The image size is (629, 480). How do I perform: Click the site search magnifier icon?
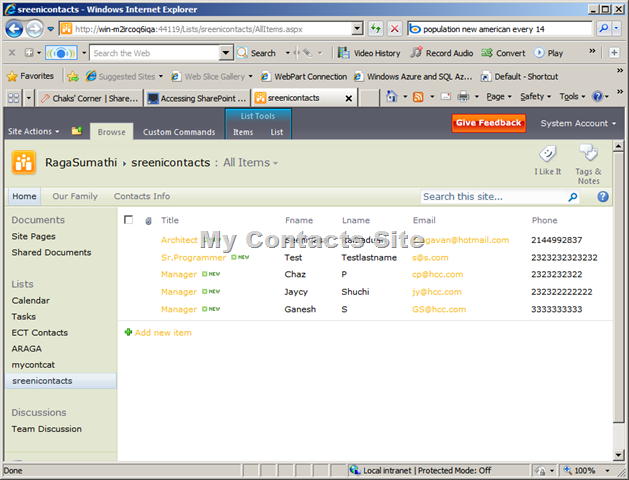tap(573, 197)
